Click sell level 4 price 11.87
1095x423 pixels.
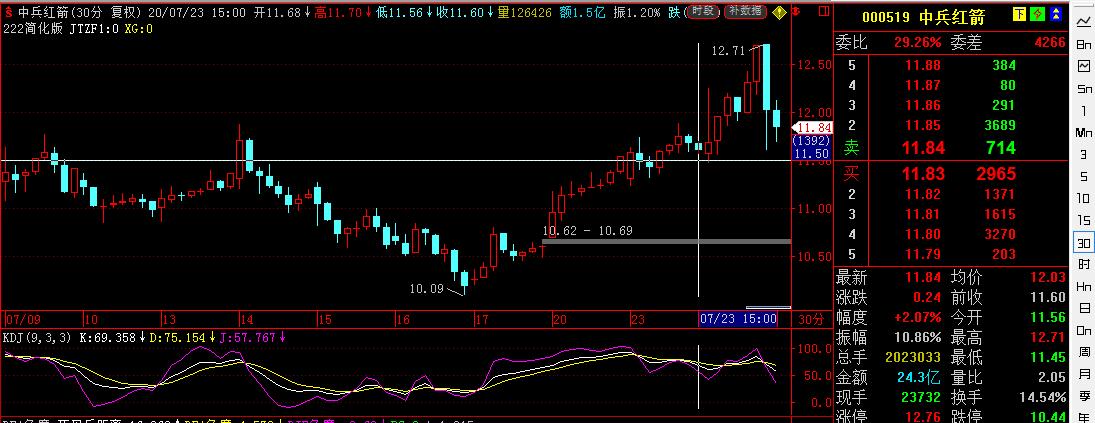point(923,86)
